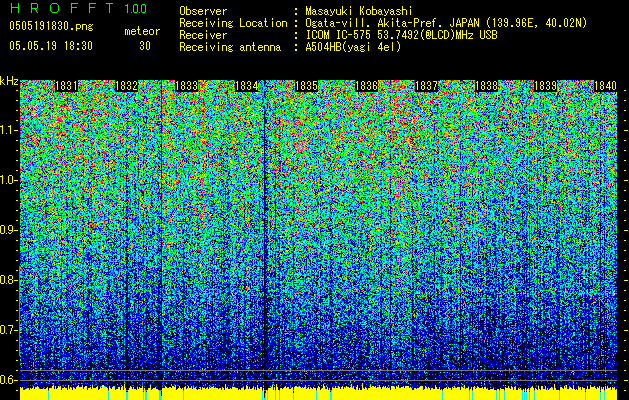
Task: Click the 0.8 frequency axis label
Action: pyautogui.click(x=9, y=280)
